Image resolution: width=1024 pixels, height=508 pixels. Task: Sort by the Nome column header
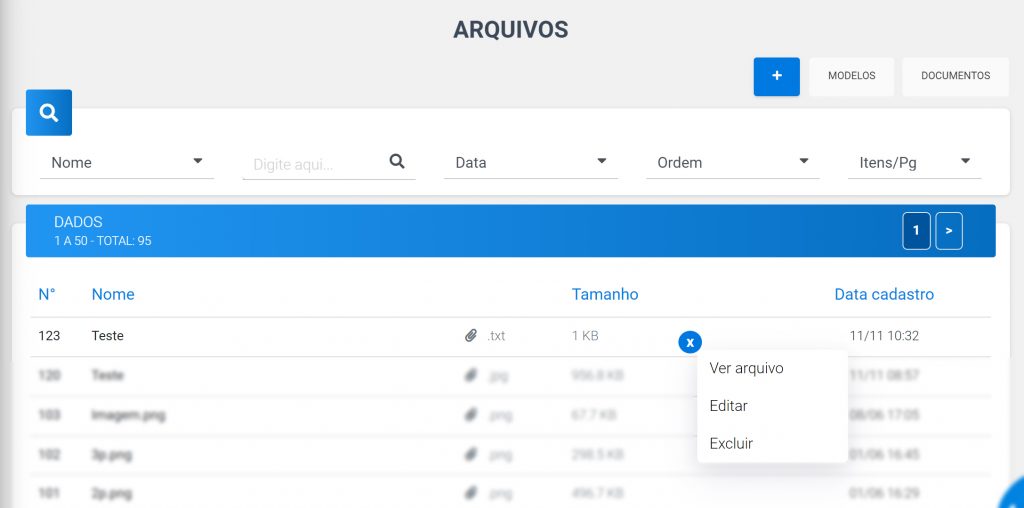[113, 294]
